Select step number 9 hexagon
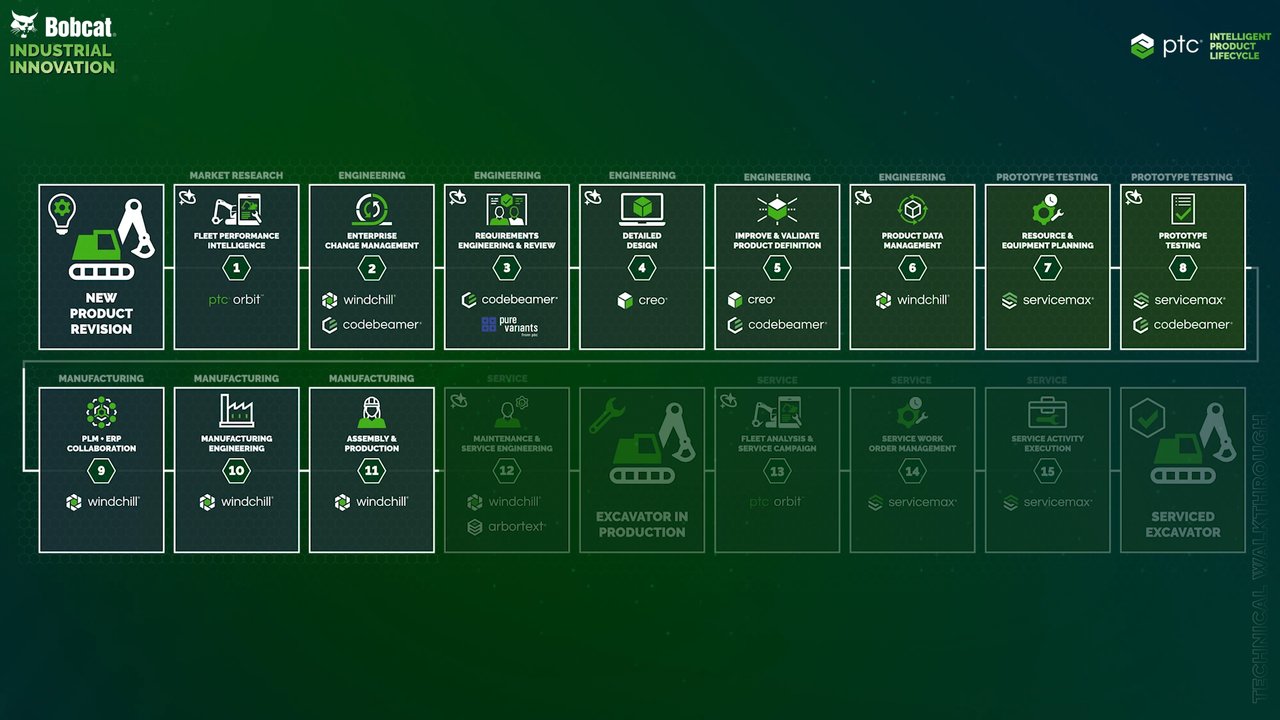The height and width of the screenshot is (720, 1280). coord(101,470)
